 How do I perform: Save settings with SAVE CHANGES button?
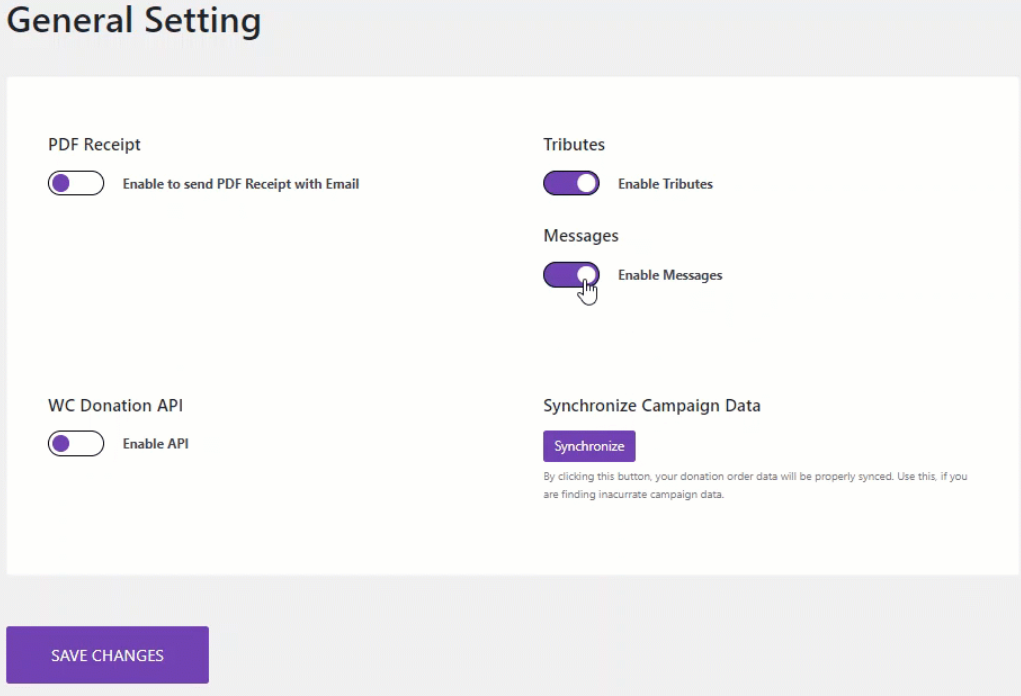click(x=107, y=655)
